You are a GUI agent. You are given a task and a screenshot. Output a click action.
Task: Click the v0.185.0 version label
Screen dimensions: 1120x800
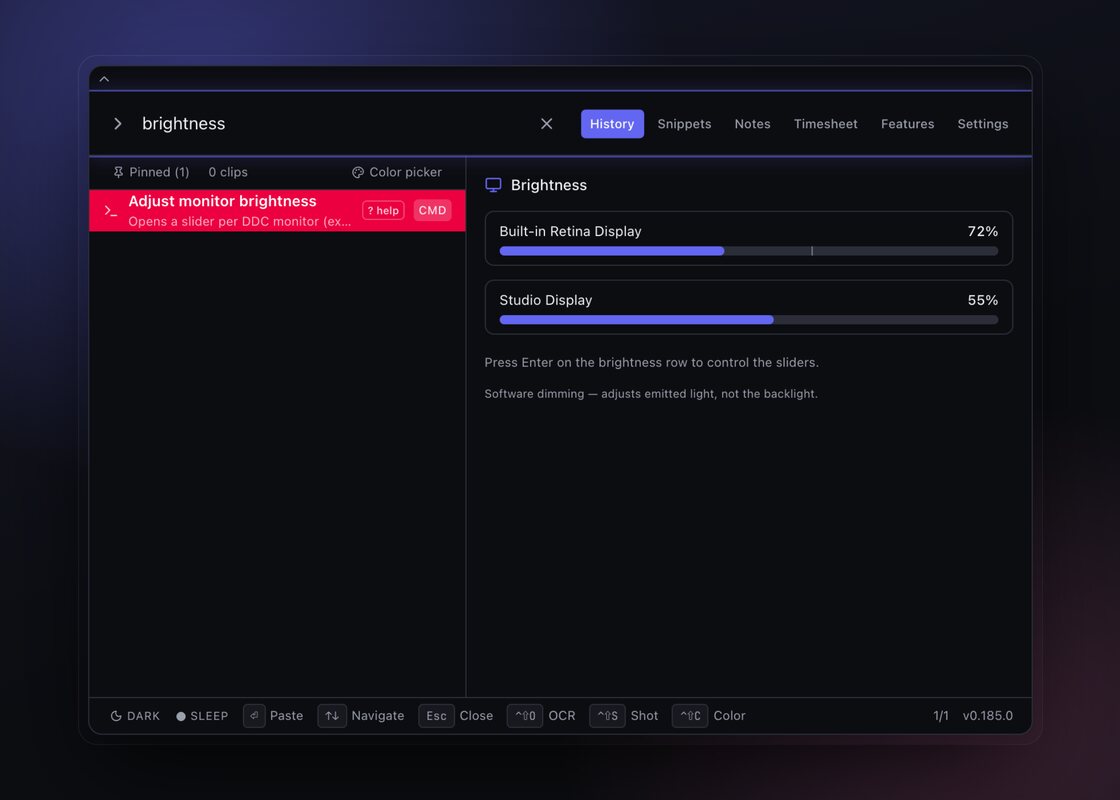tap(988, 716)
